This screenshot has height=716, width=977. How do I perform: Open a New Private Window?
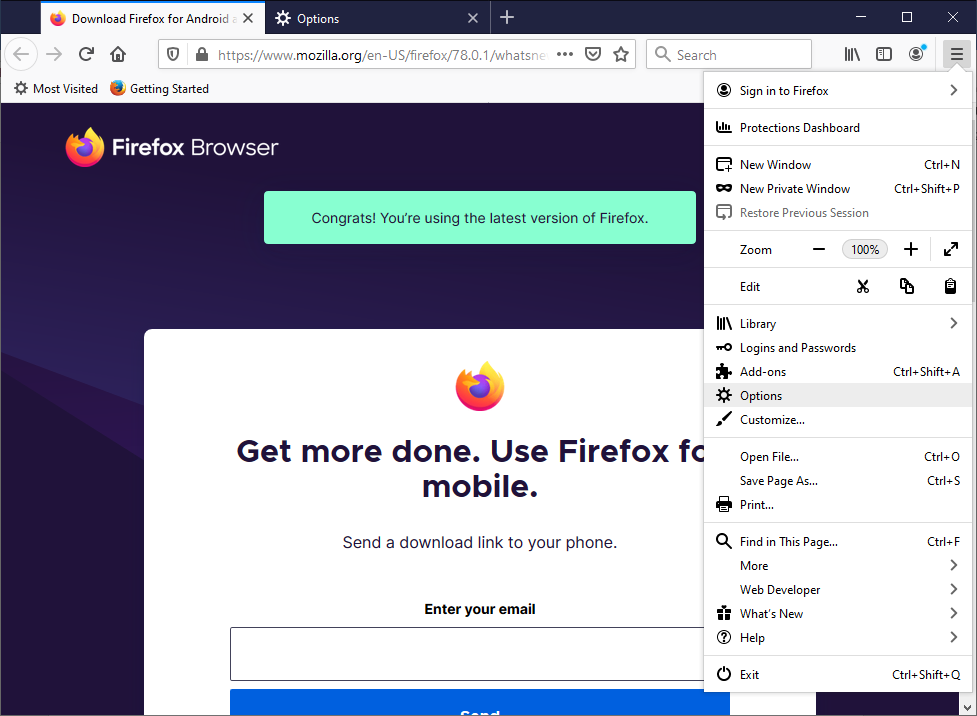click(794, 188)
